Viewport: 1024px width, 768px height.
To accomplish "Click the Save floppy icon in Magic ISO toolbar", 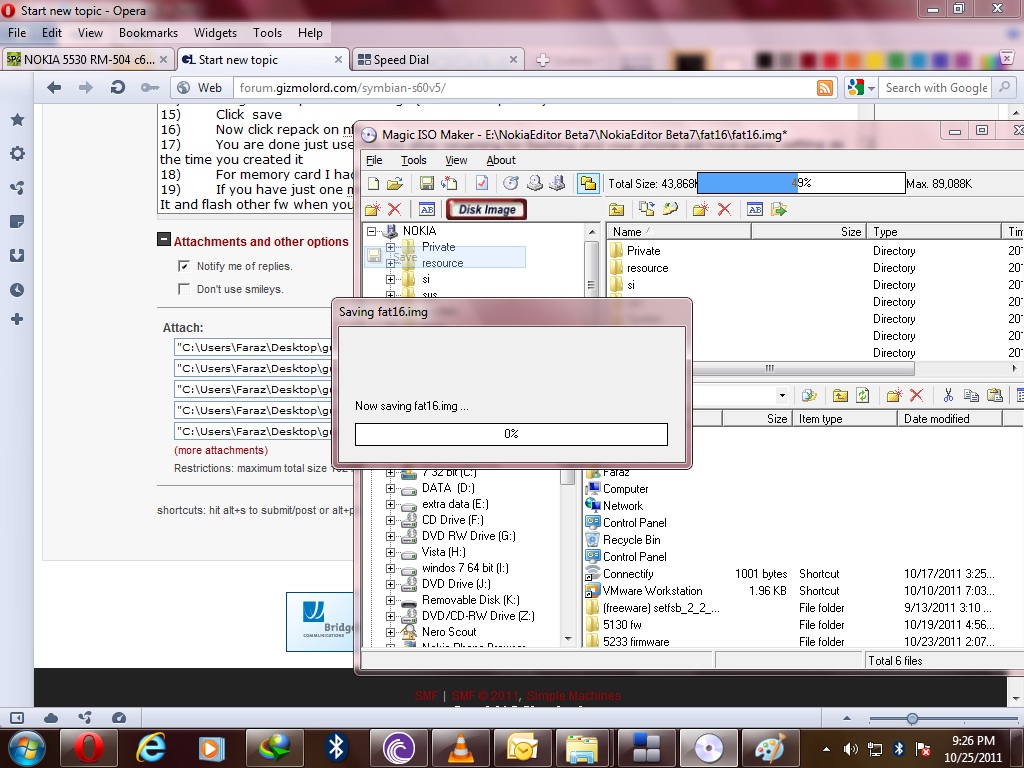I will tap(426, 184).
